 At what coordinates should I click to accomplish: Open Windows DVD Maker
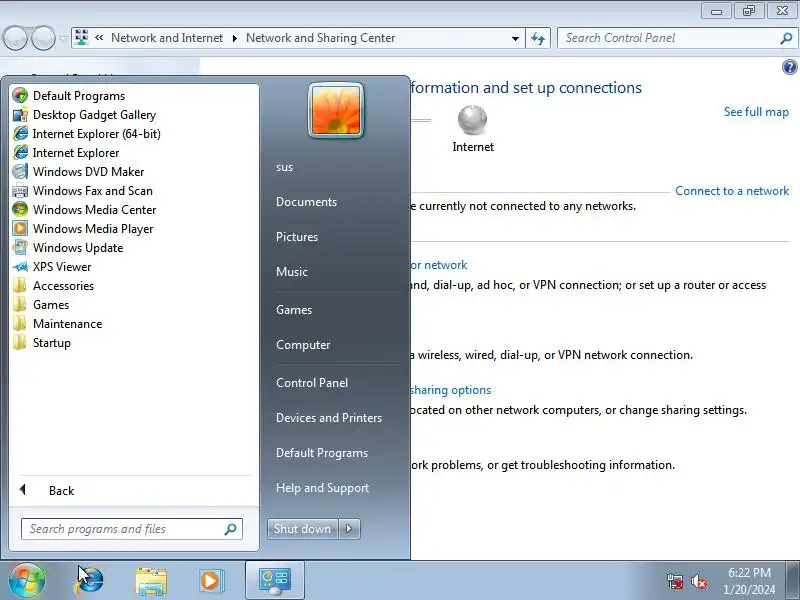78,171
